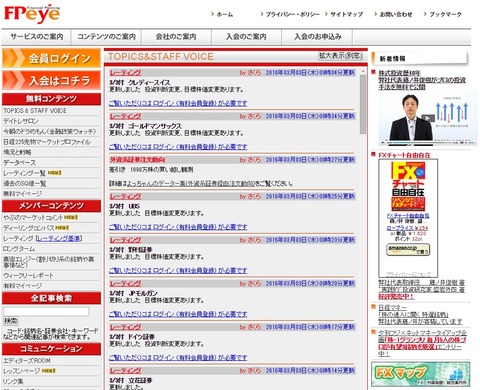Image resolution: width=480 pixels, height=390 pixels.
Task: Click login-required link under ドイツ証券 entry
Action: point(178,358)
